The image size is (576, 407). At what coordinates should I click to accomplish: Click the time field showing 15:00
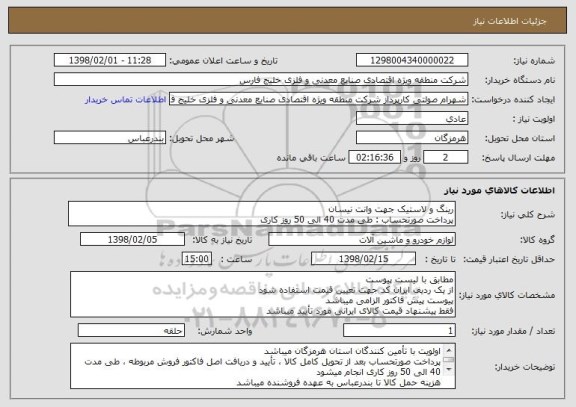197,259
